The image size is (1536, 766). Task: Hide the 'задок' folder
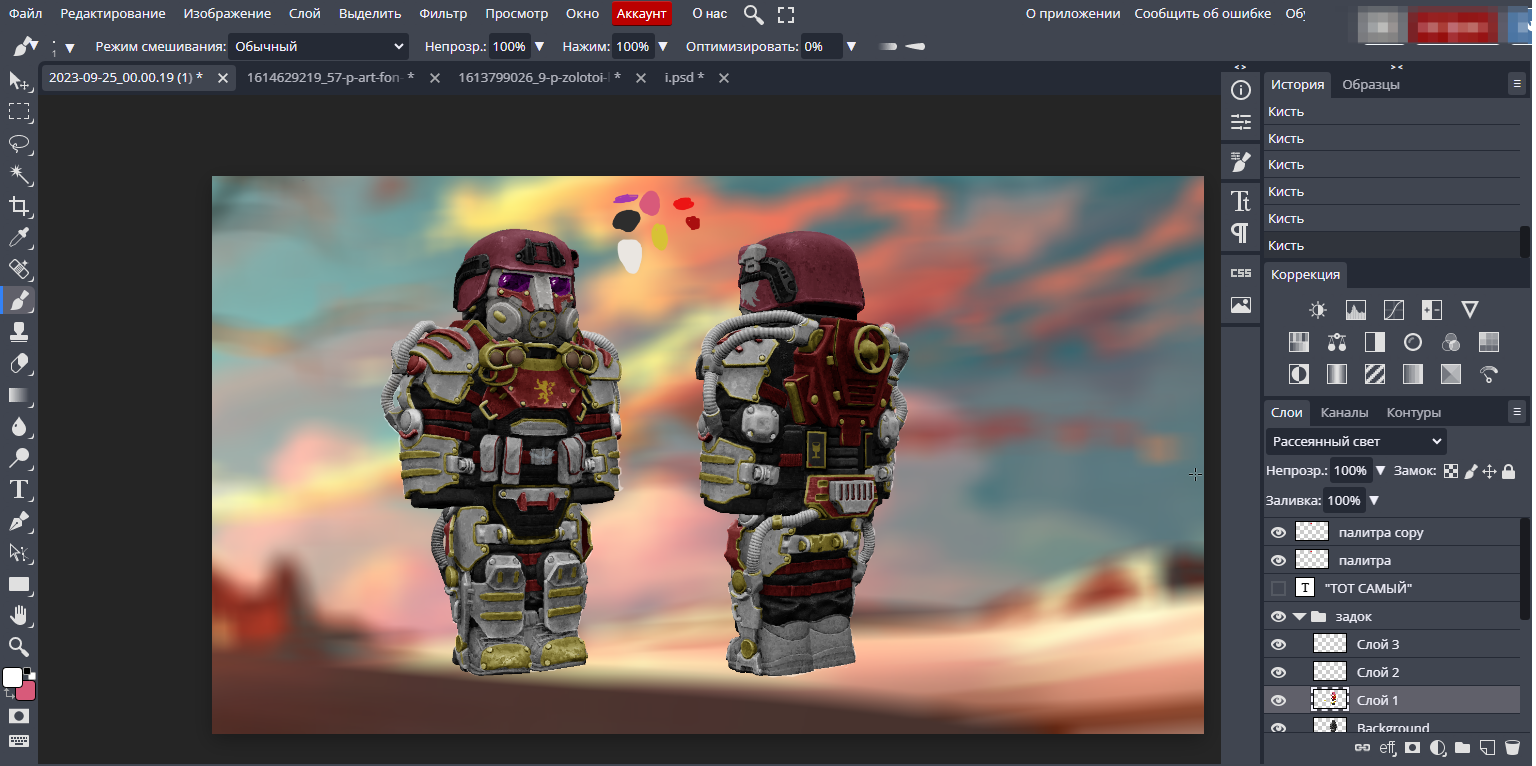pos(1278,616)
